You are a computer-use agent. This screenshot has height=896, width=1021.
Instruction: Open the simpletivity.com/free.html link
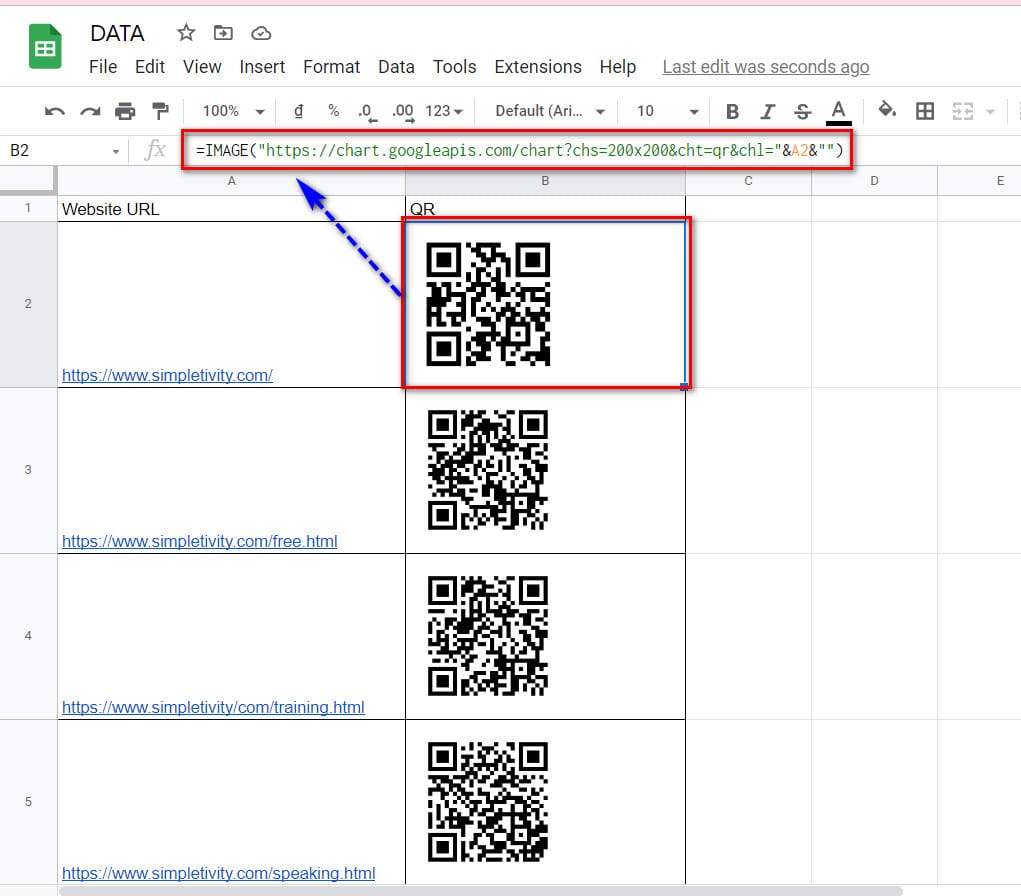click(199, 541)
